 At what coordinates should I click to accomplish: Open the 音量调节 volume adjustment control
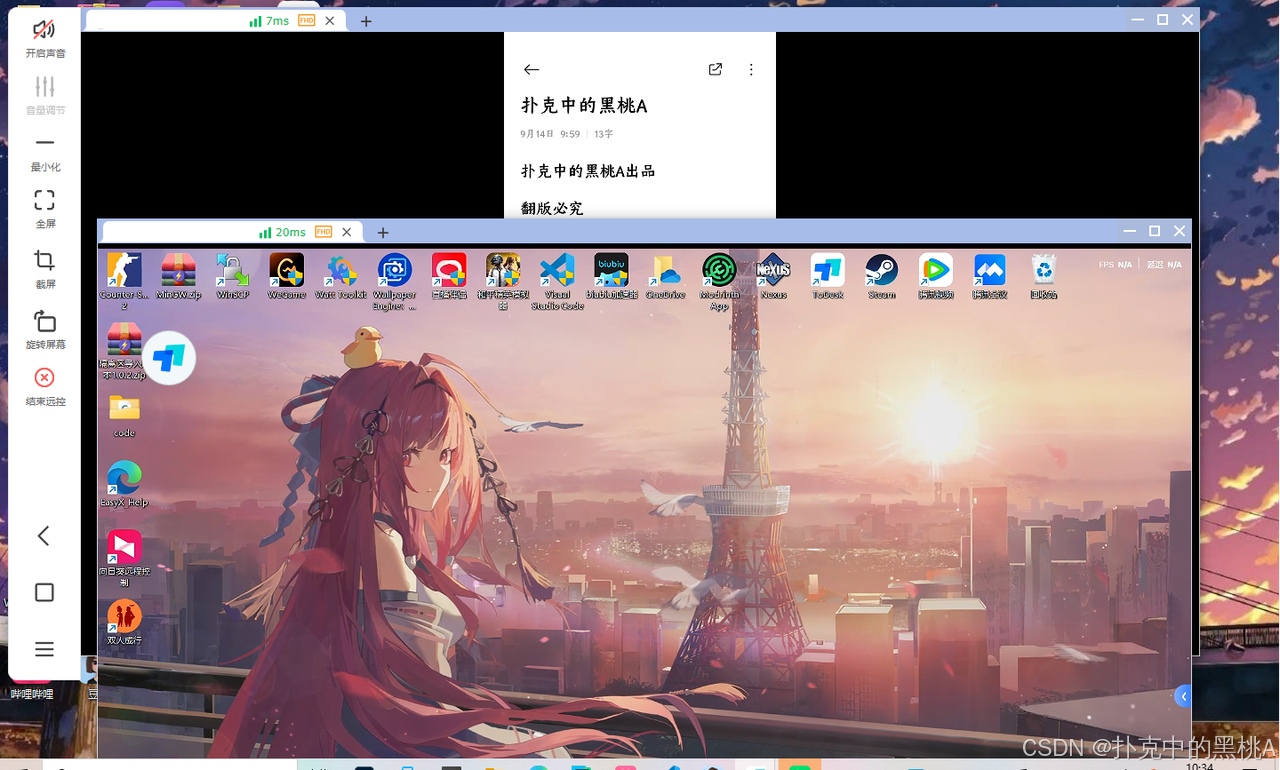pos(45,95)
